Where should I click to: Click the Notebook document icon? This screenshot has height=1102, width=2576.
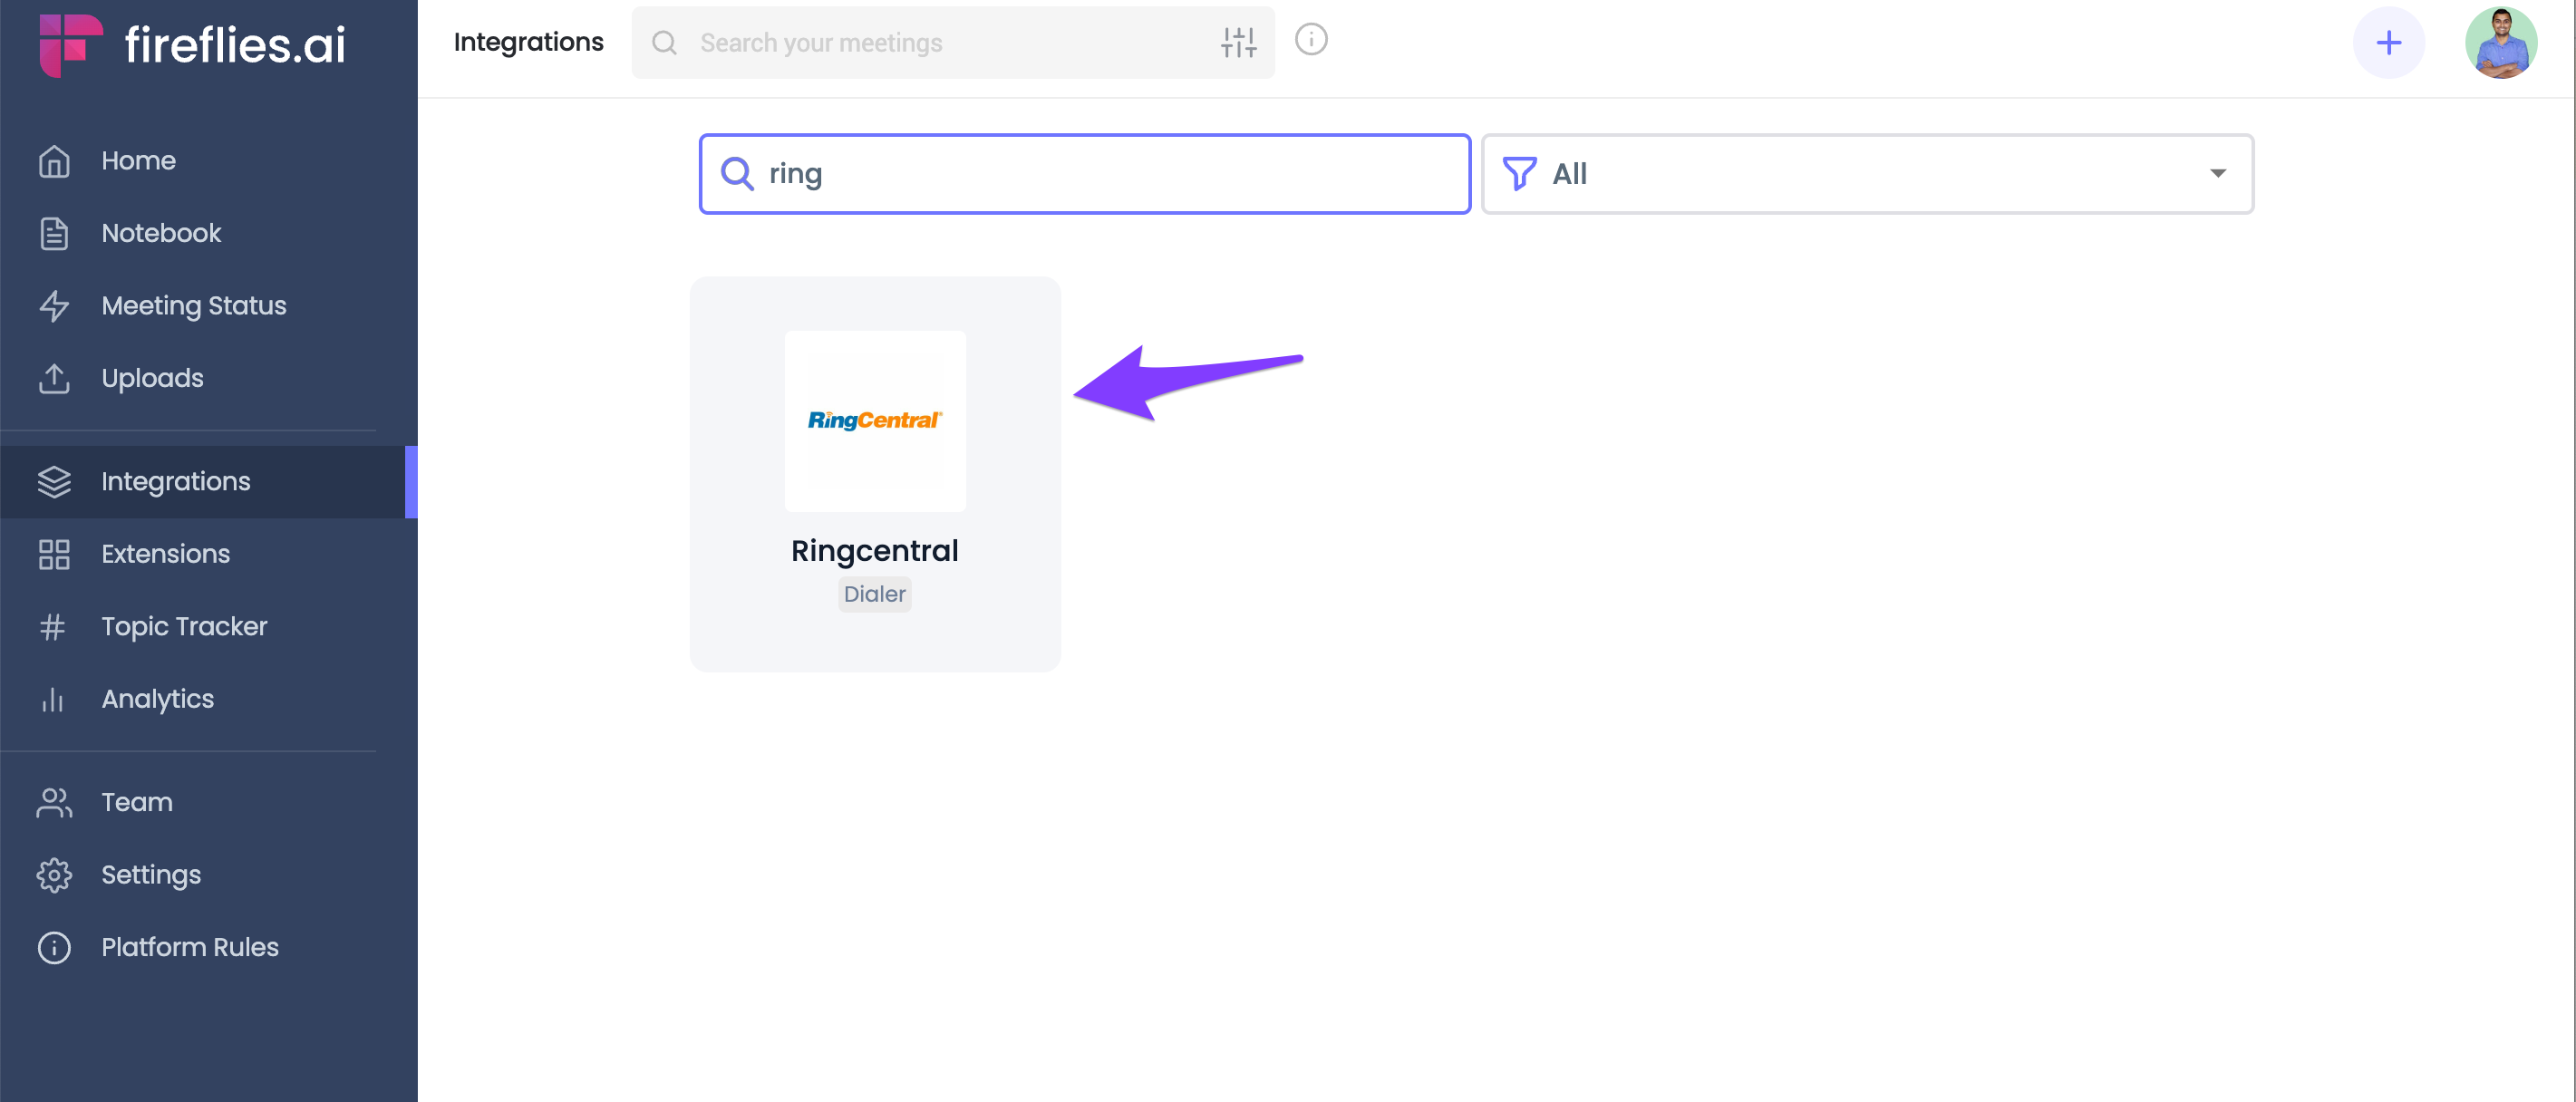[54, 233]
